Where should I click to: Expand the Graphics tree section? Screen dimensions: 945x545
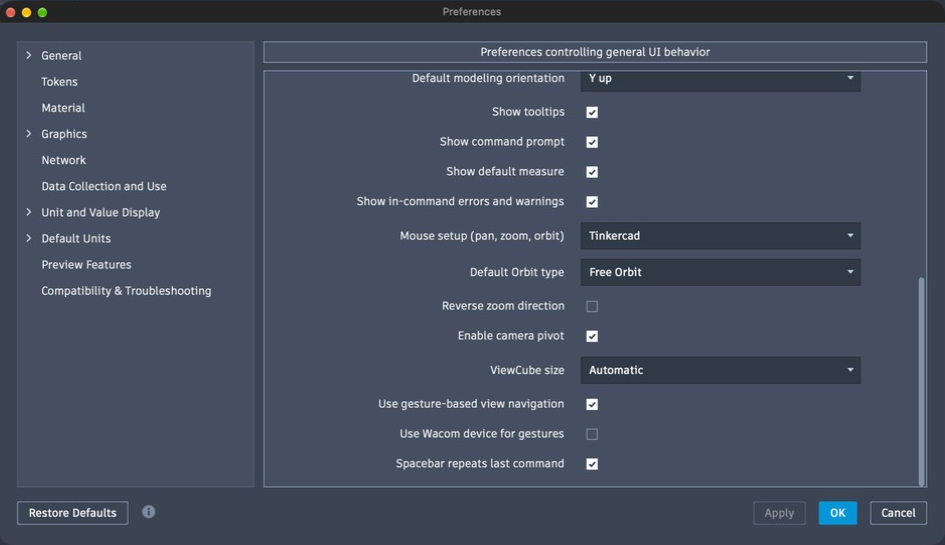click(28, 133)
